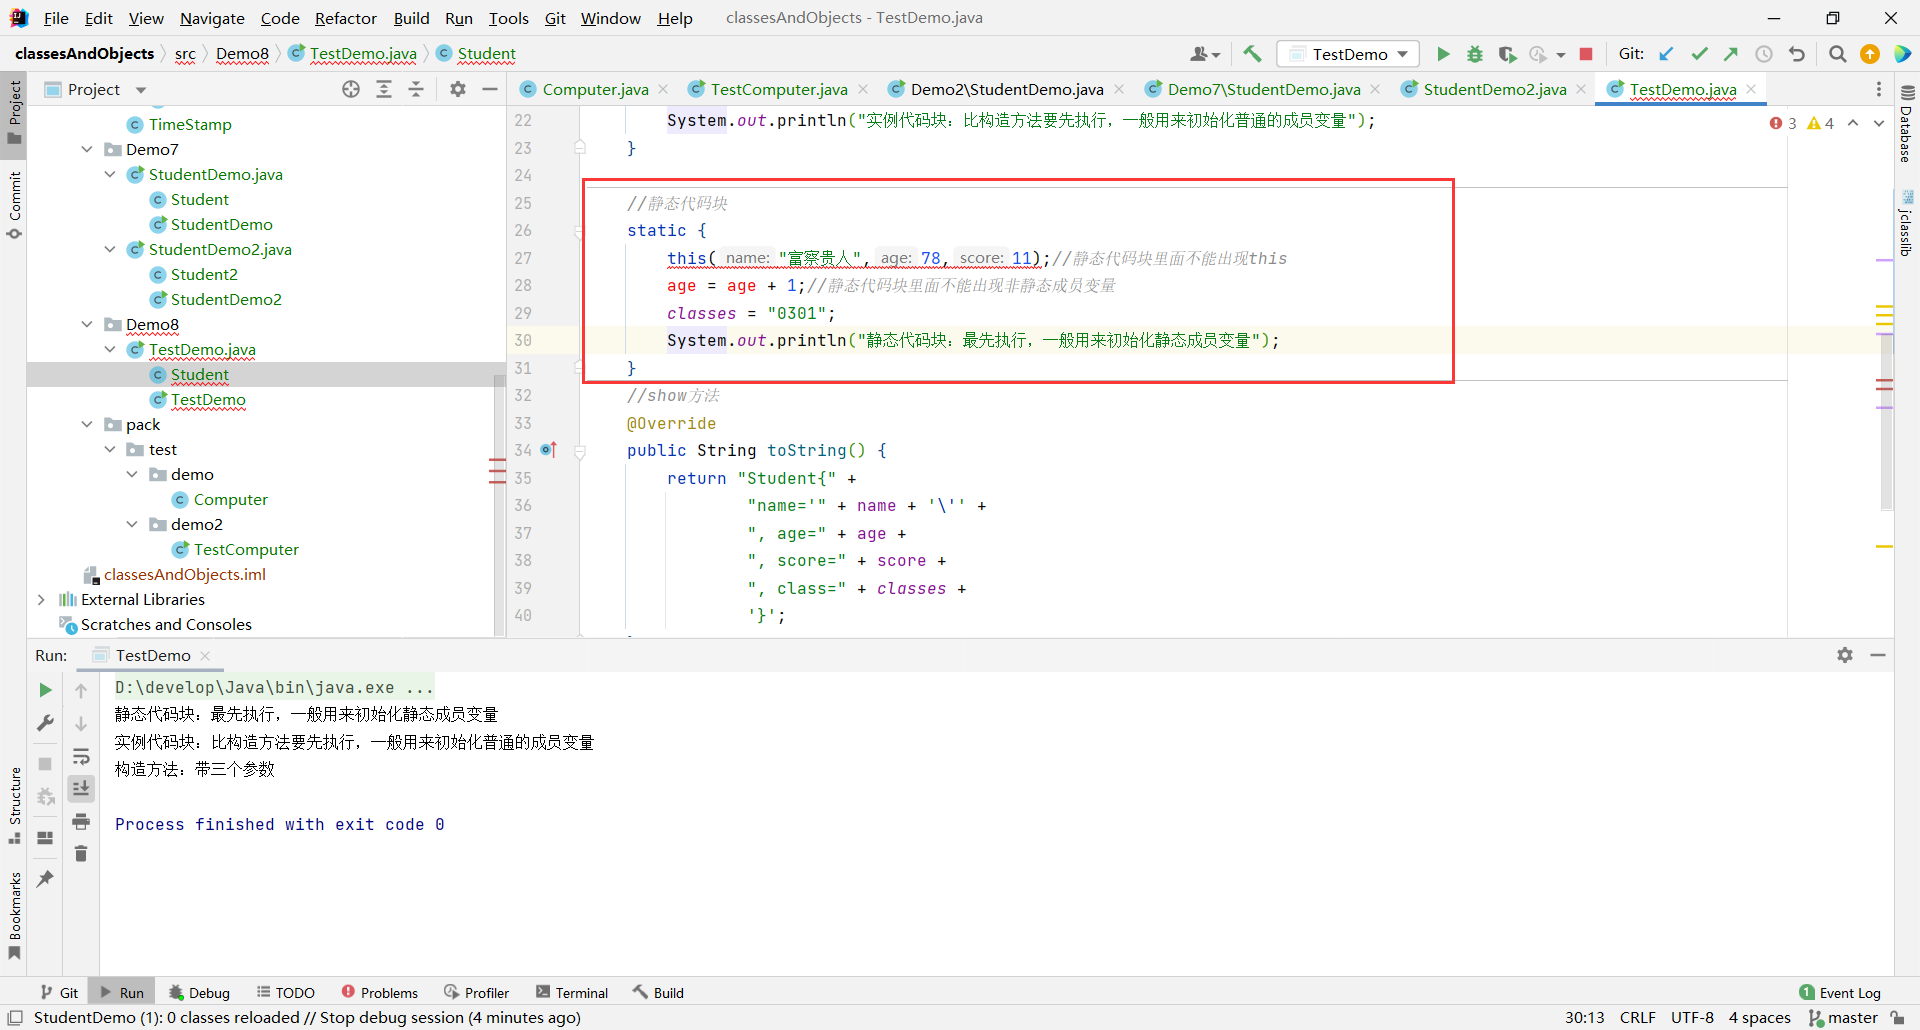Viewport: 1920px width, 1030px height.
Task: Toggle fold marker at line 34
Action: point(580,451)
